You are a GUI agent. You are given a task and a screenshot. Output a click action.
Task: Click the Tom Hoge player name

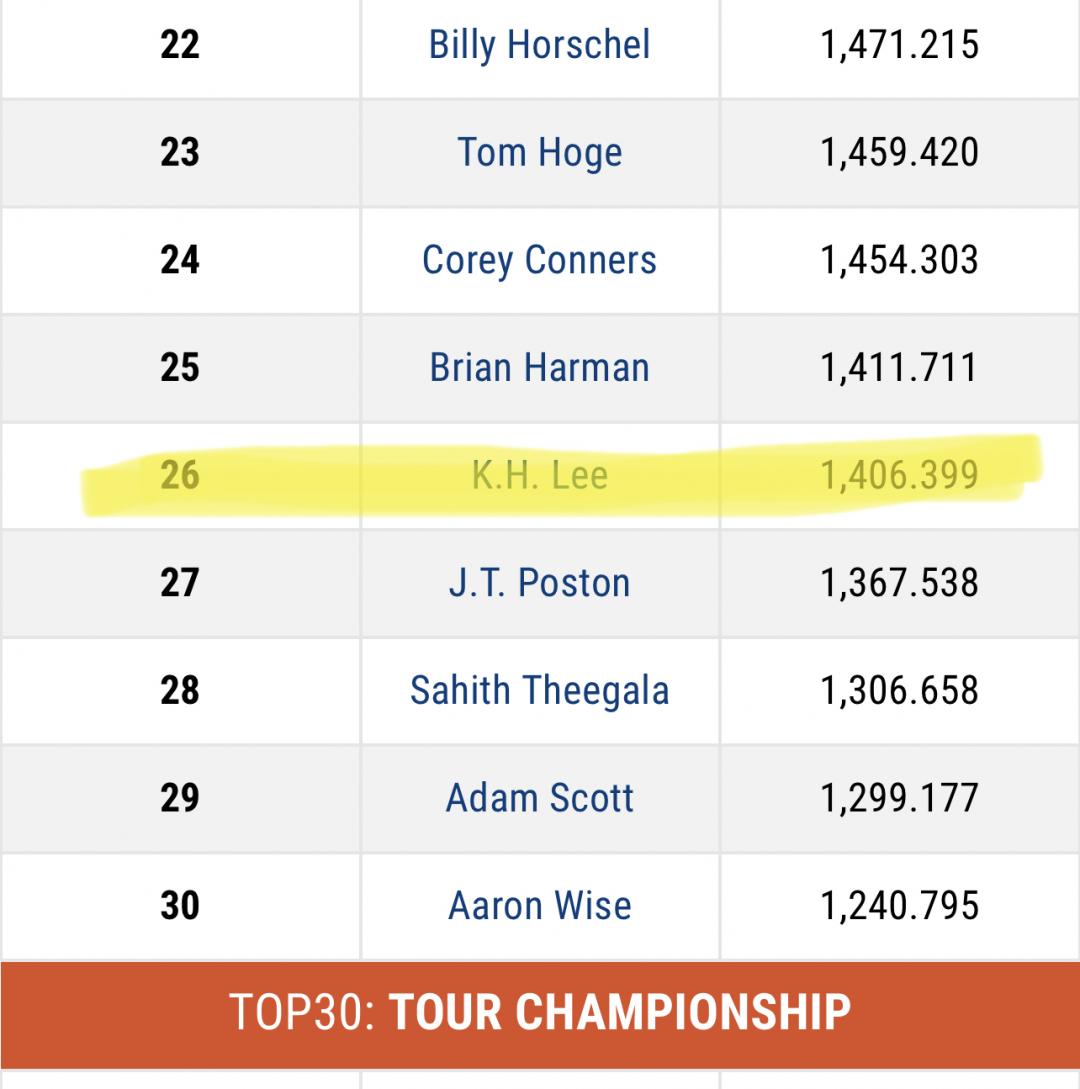coord(539,152)
